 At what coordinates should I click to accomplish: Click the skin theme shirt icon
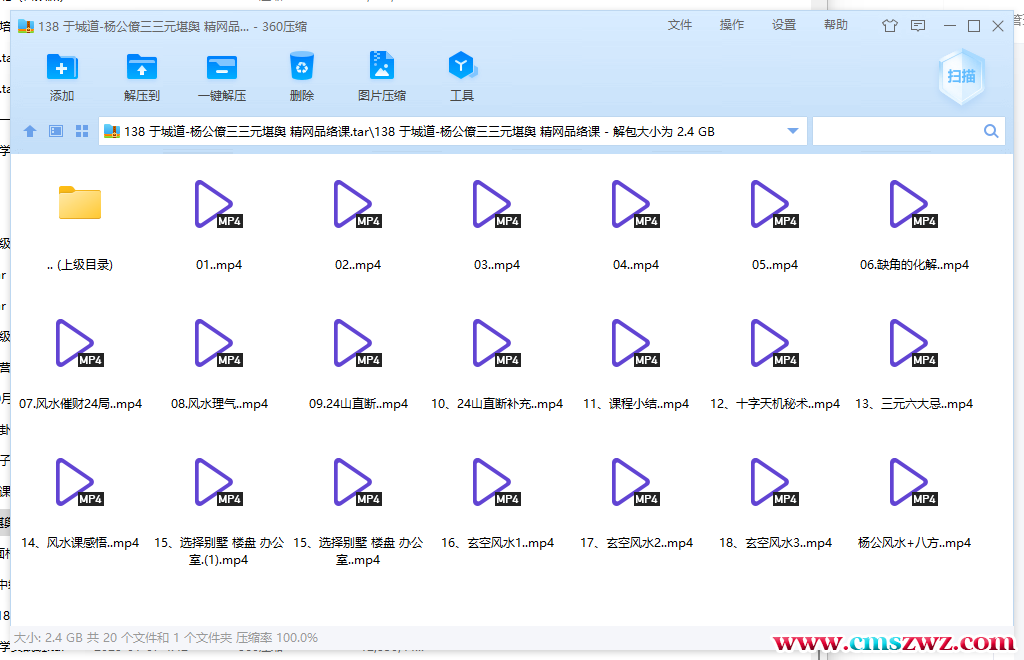click(x=890, y=25)
